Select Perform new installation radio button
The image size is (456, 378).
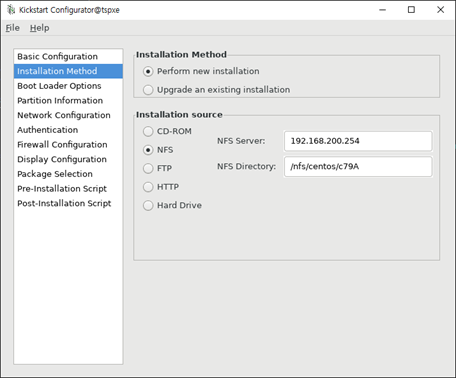point(148,71)
